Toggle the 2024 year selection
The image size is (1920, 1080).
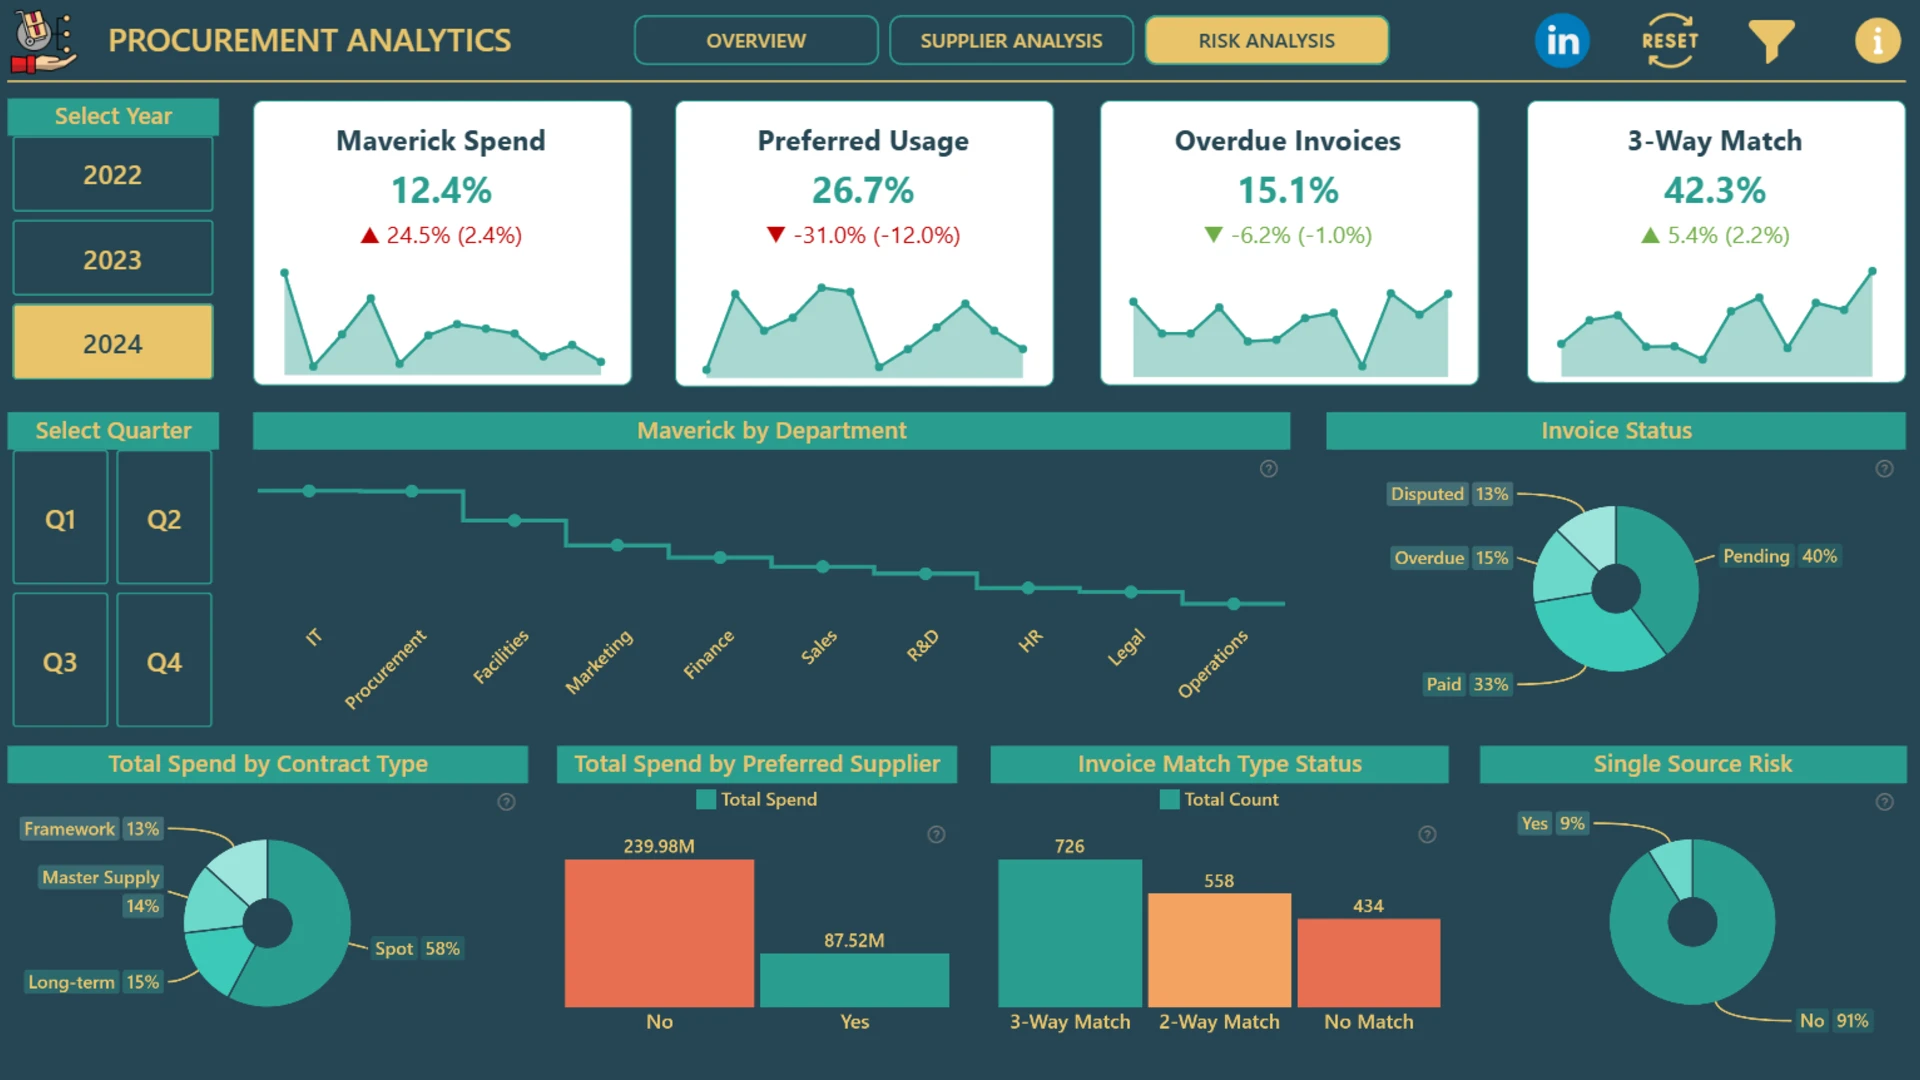tap(113, 344)
